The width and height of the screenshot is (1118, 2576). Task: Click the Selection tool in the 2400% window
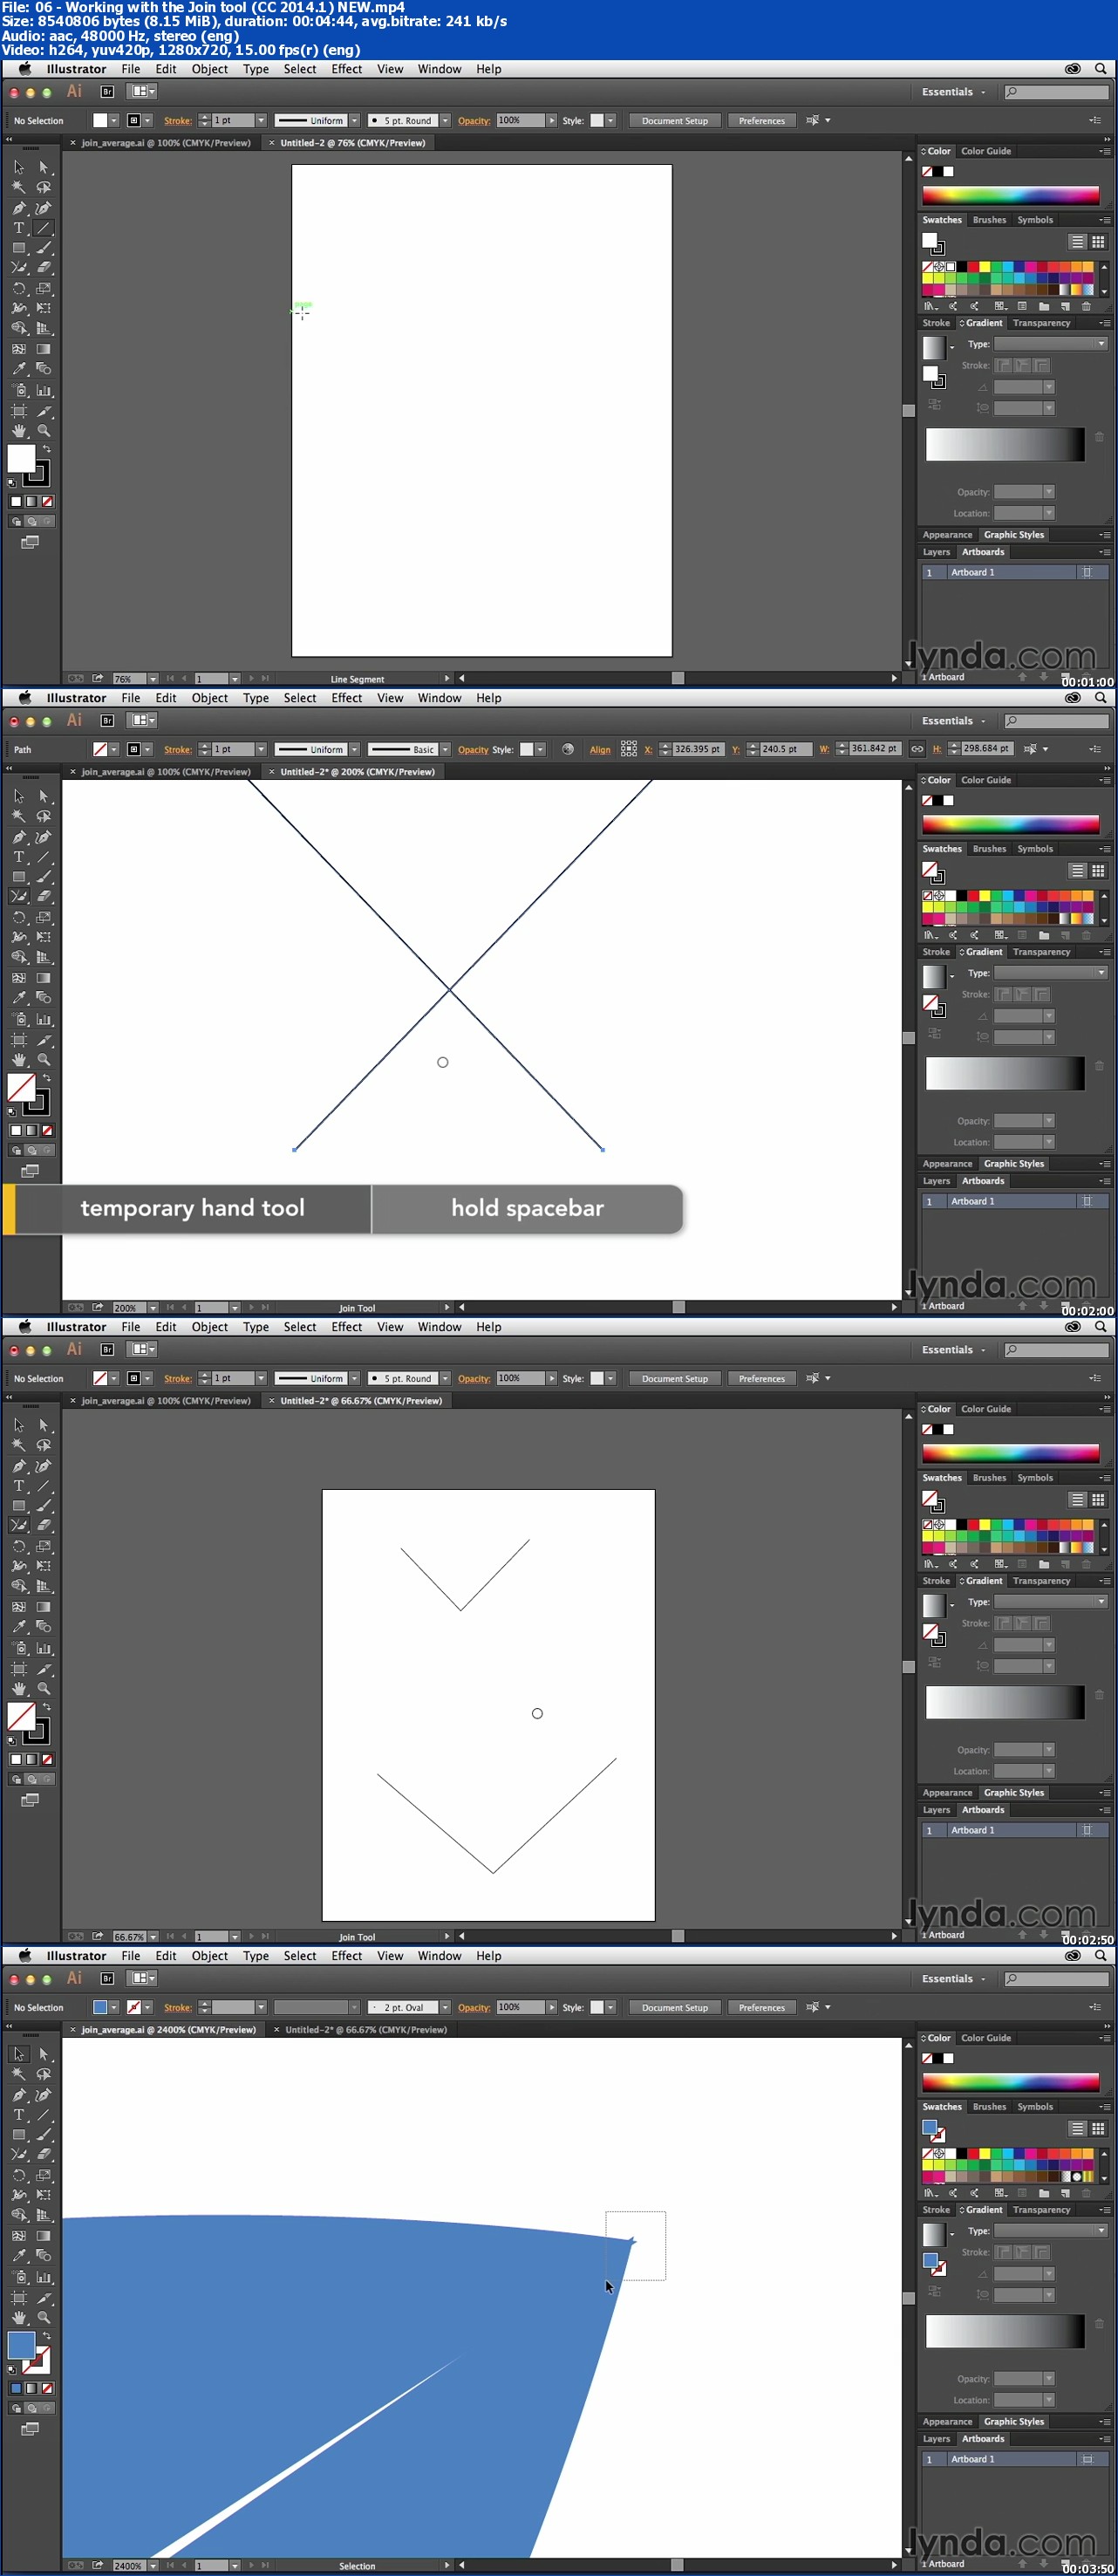19,2054
